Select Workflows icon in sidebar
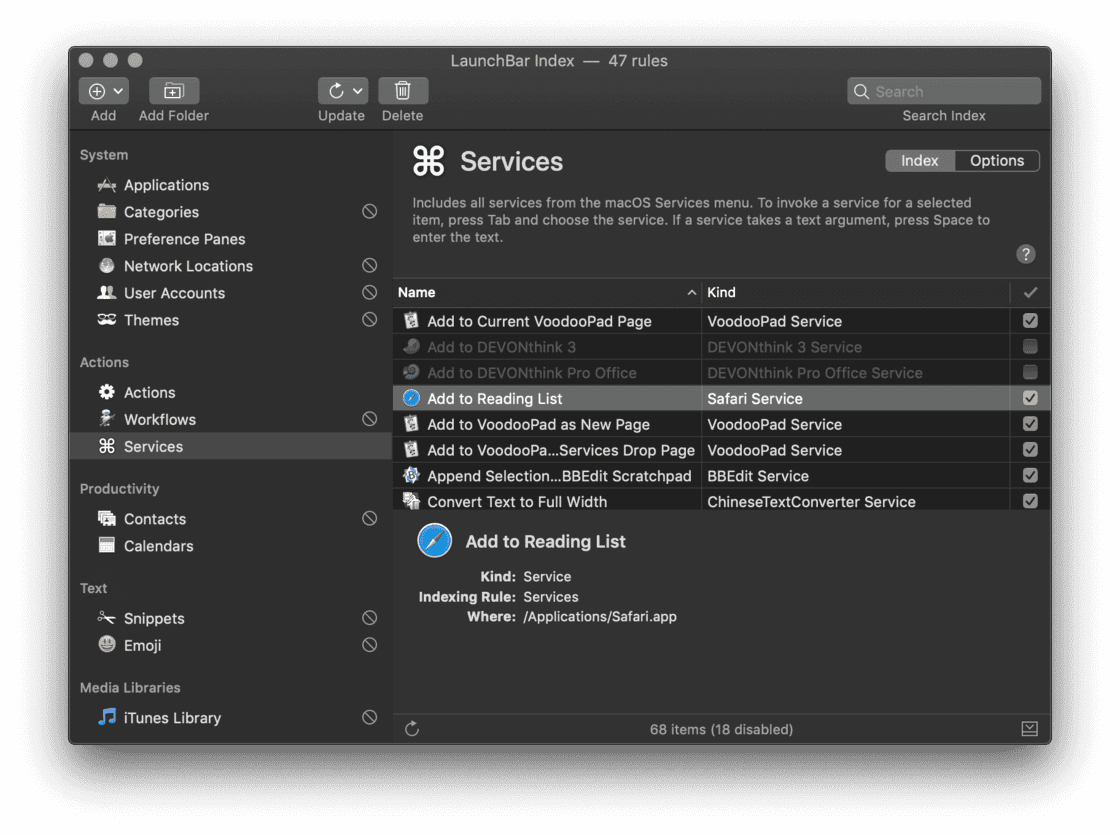The width and height of the screenshot is (1120, 835). 107,419
